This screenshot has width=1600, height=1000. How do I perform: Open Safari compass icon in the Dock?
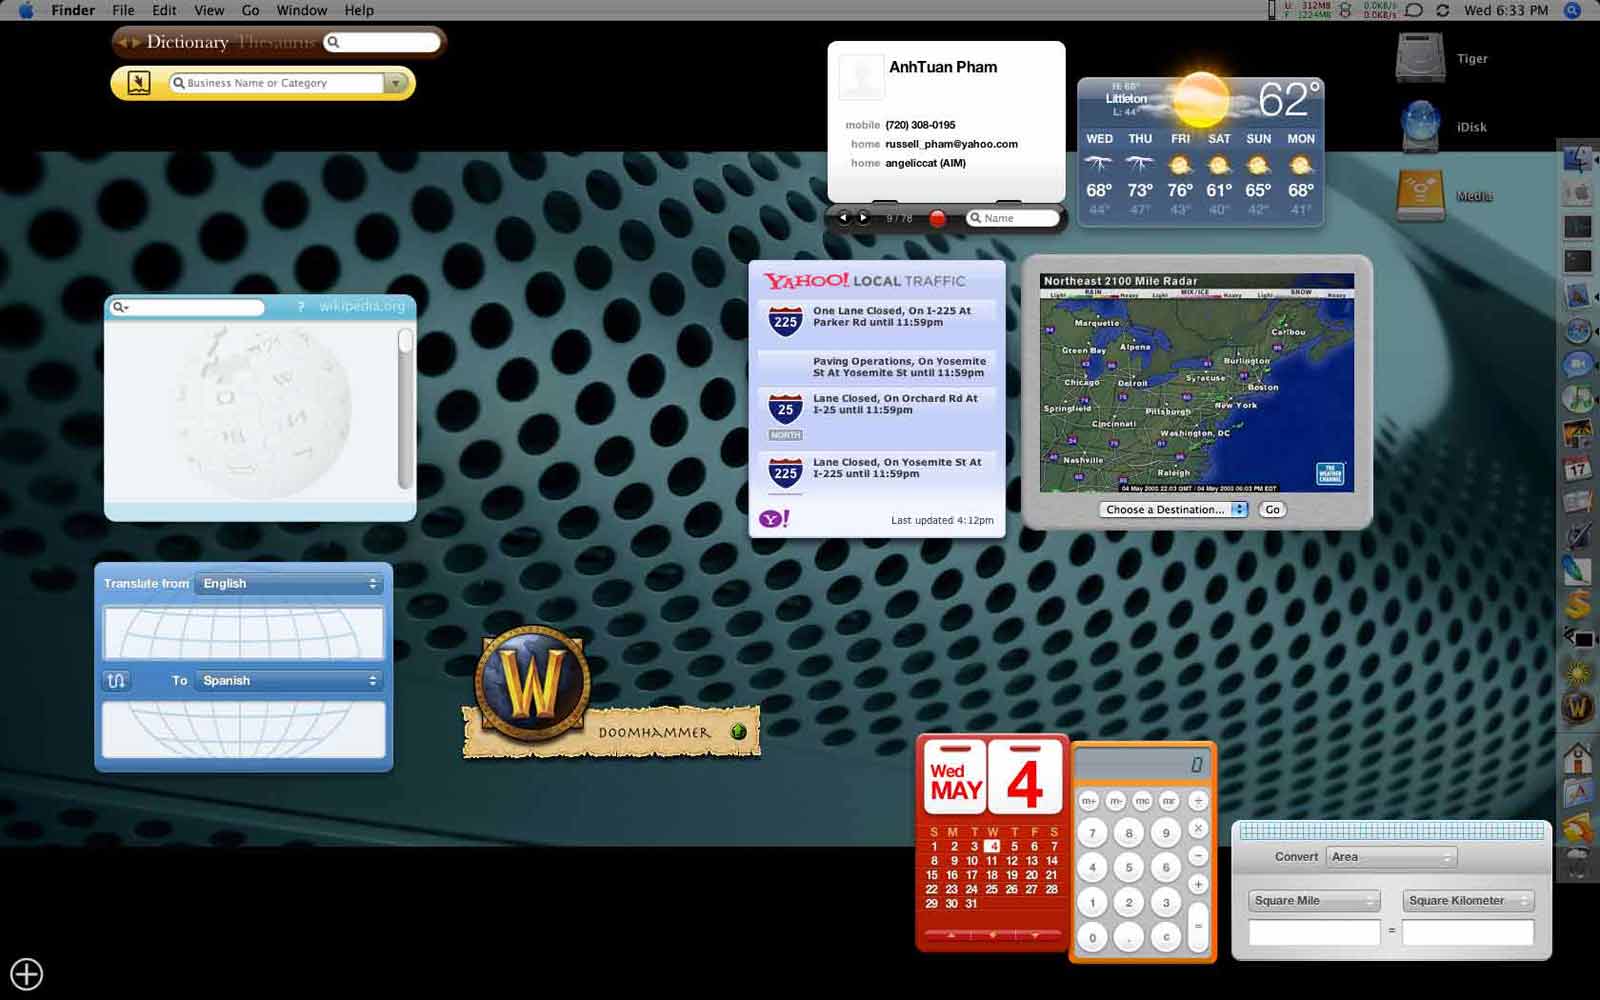(1577, 330)
